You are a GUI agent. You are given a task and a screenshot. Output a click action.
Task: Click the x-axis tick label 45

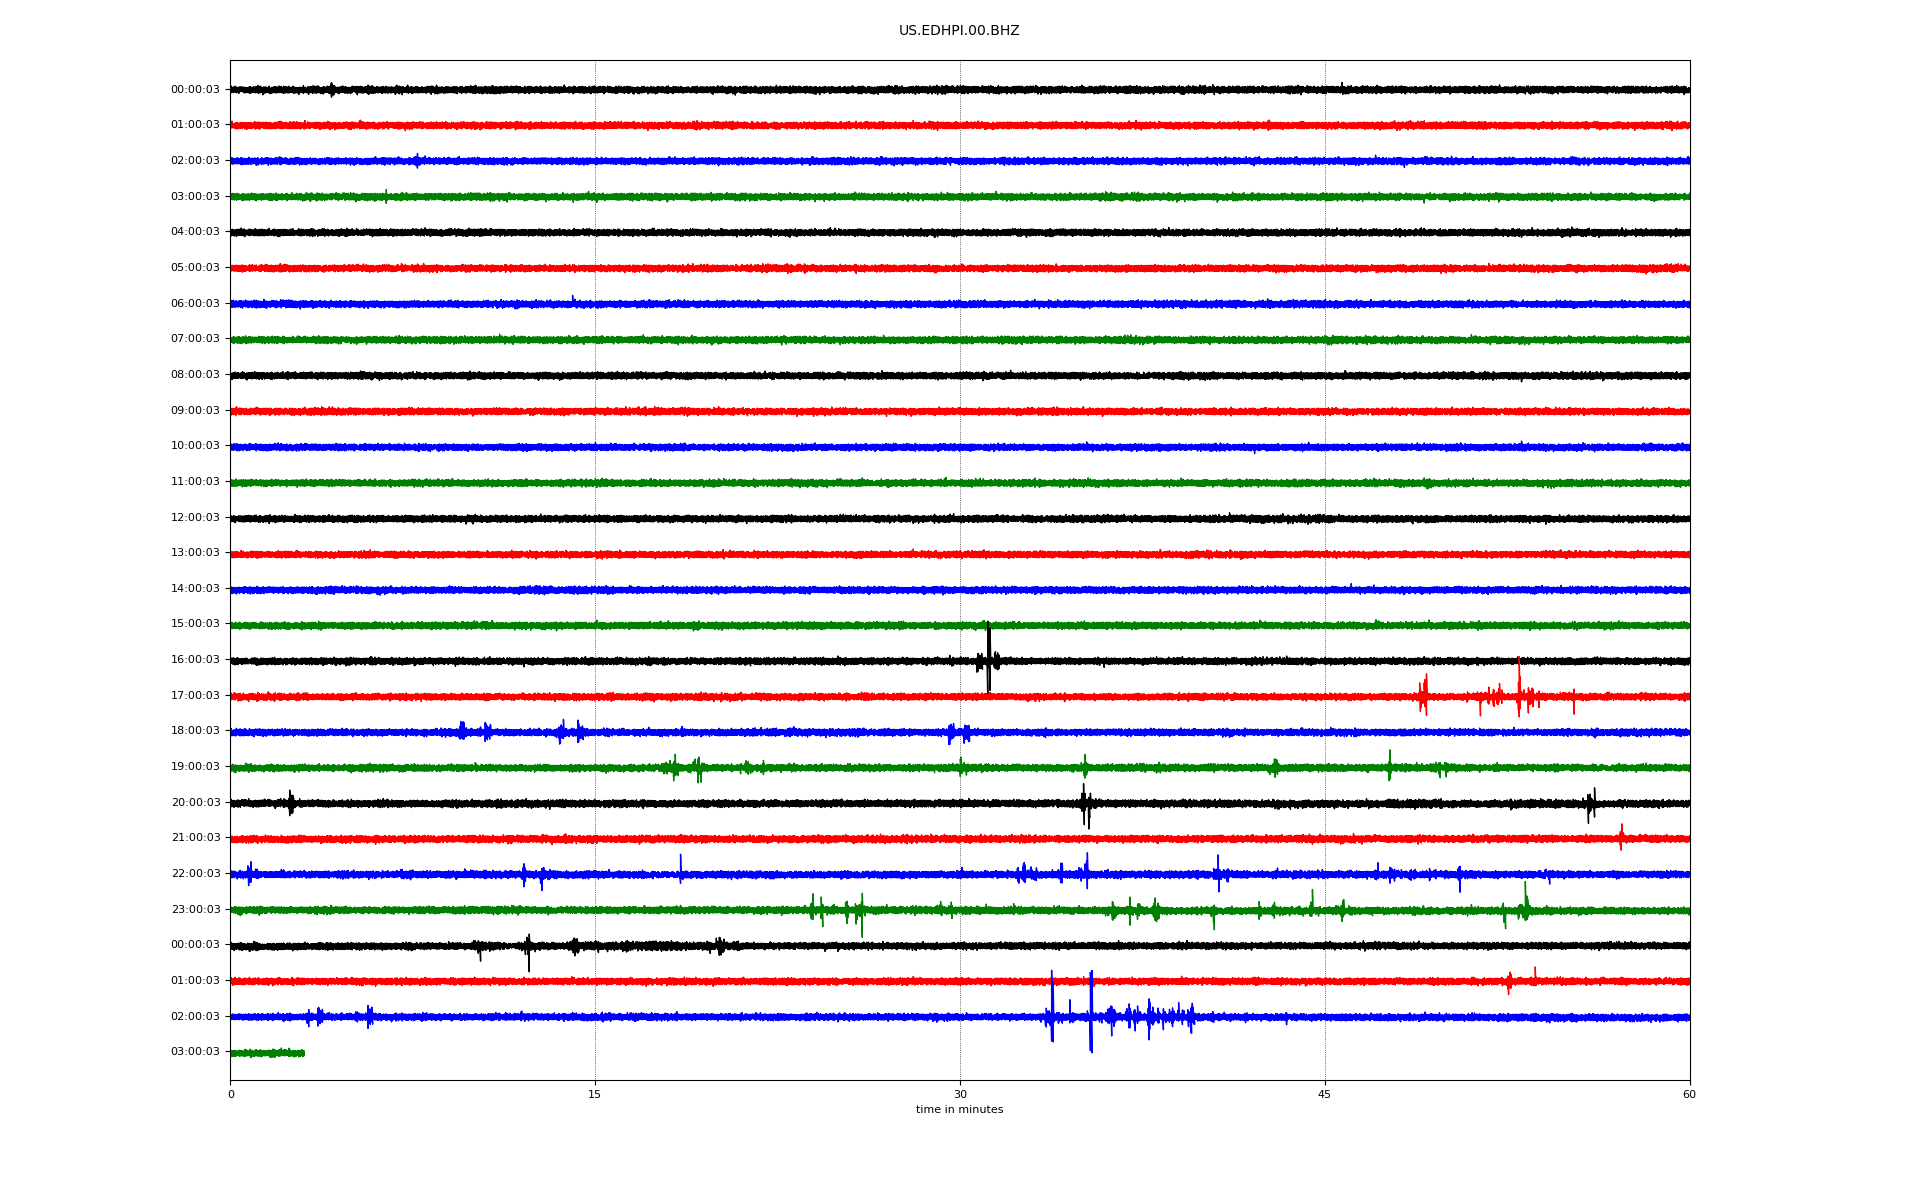coord(1325,1094)
